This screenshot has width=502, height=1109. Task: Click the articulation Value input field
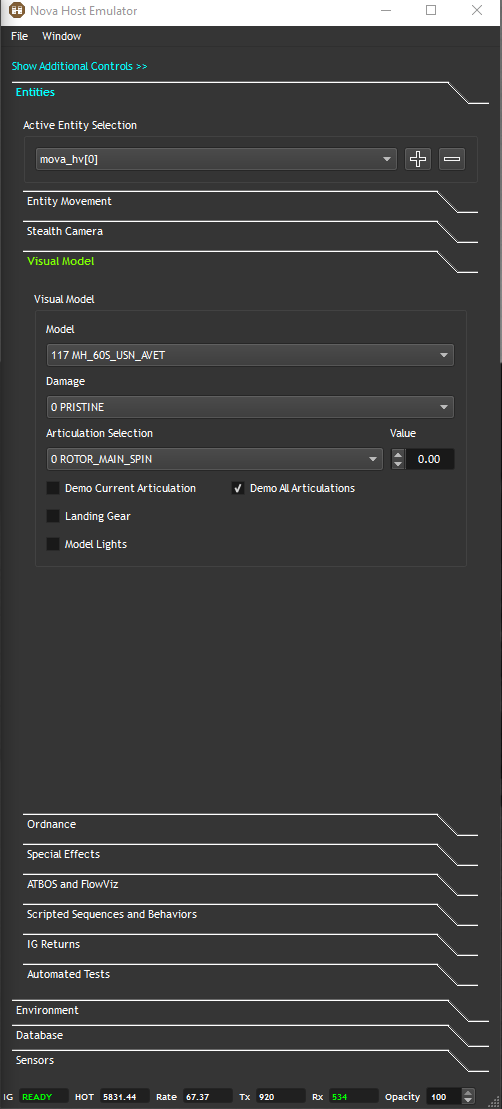click(429, 459)
